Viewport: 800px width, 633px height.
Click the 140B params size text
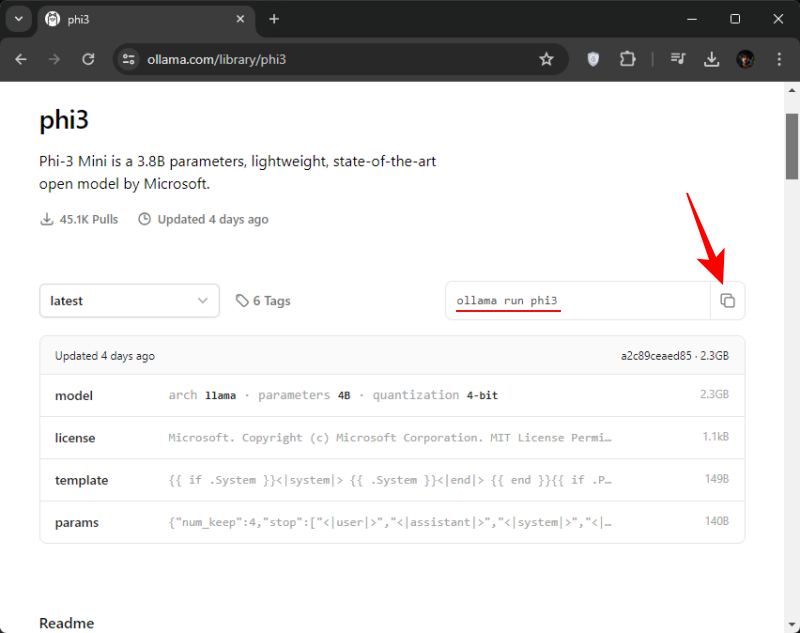(717, 521)
